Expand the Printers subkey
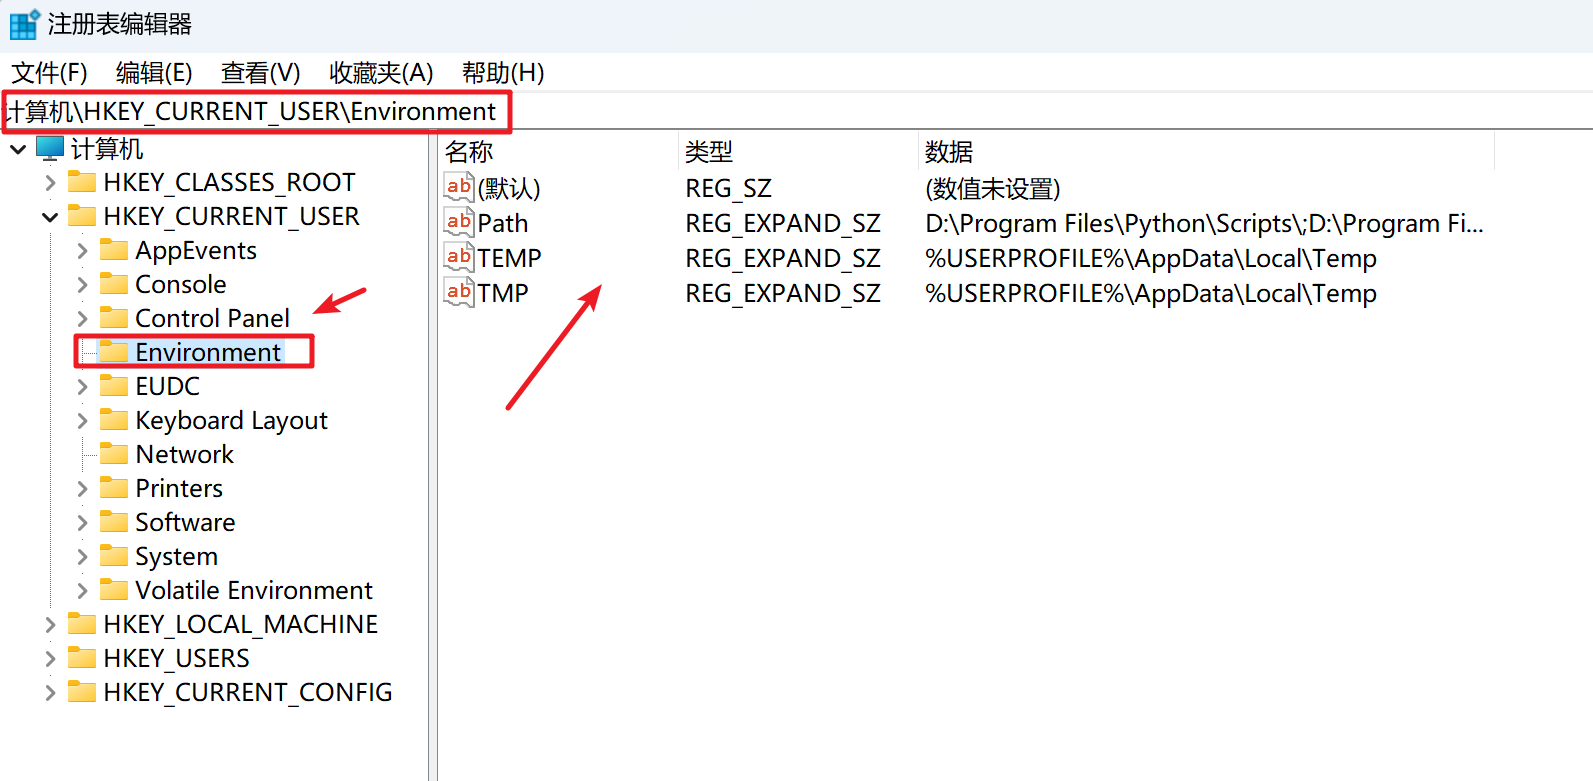 82,489
